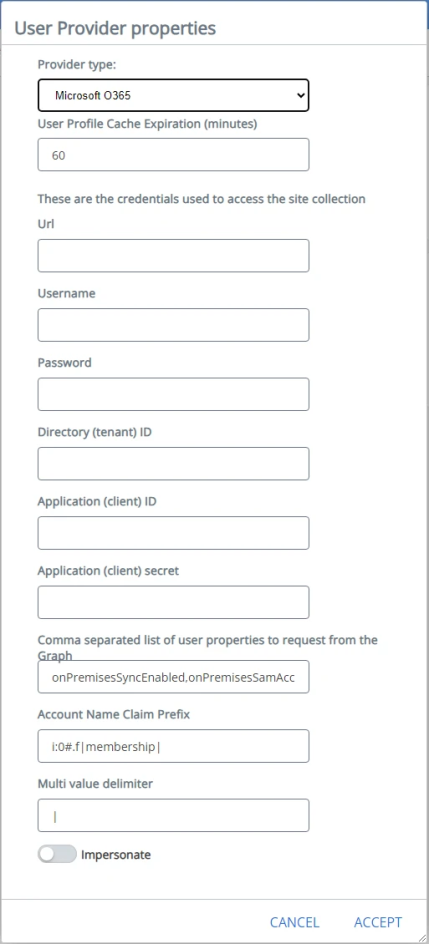Toggle the Impersonate switch

pyautogui.click(x=57, y=854)
